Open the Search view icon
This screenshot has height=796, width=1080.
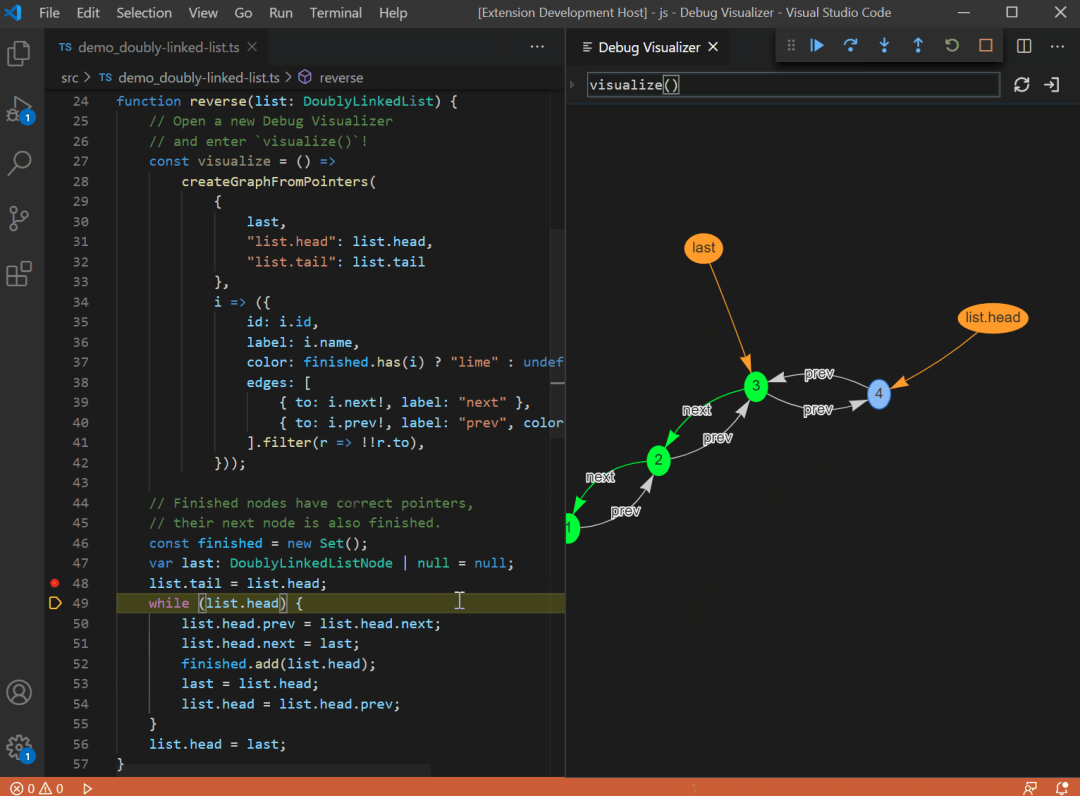[x=19, y=163]
